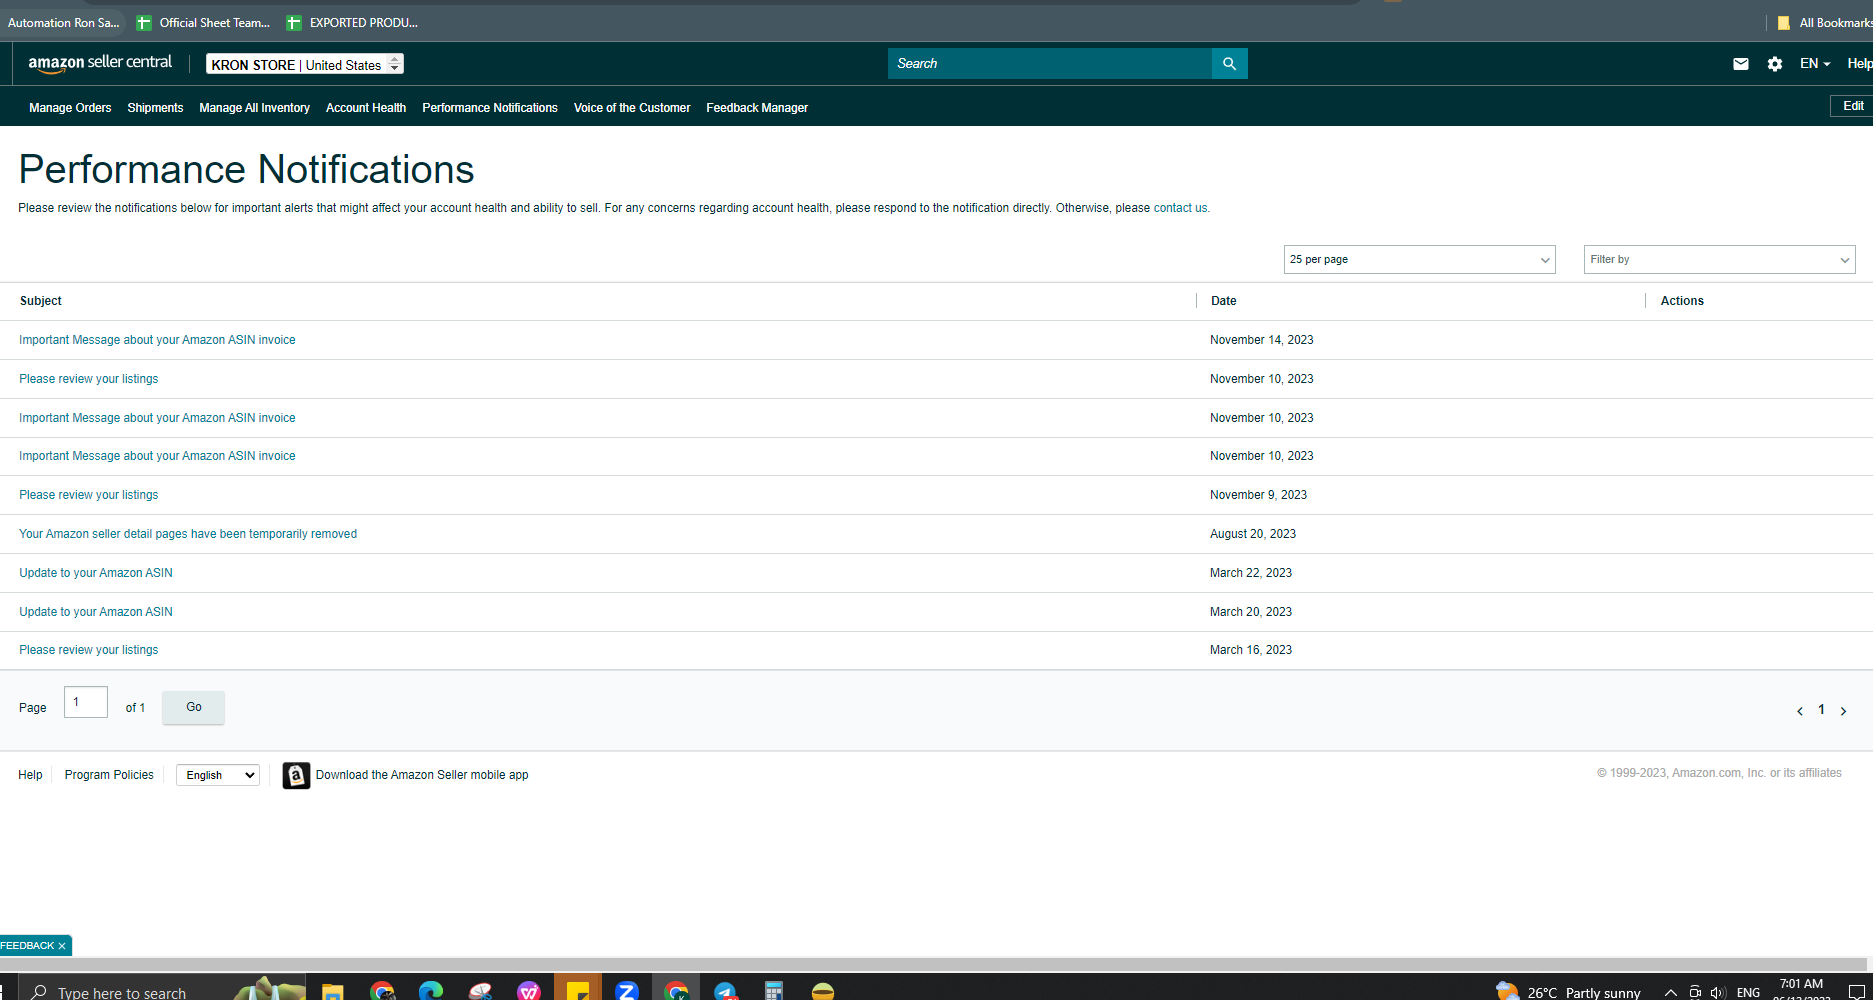Open Voice of the Customer
Image resolution: width=1873 pixels, height=1000 pixels.
tap(632, 108)
